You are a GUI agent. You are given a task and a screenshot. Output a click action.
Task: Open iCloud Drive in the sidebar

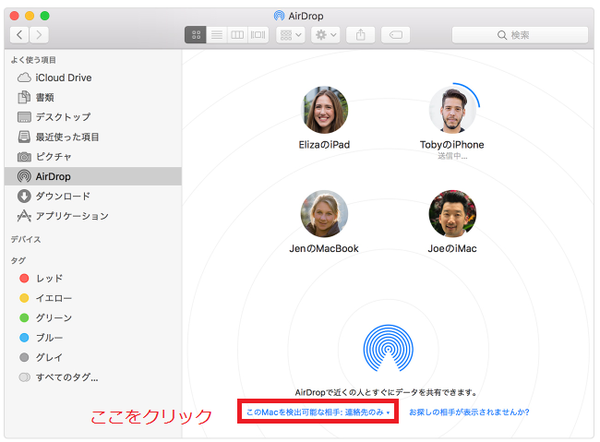(x=66, y=77)
